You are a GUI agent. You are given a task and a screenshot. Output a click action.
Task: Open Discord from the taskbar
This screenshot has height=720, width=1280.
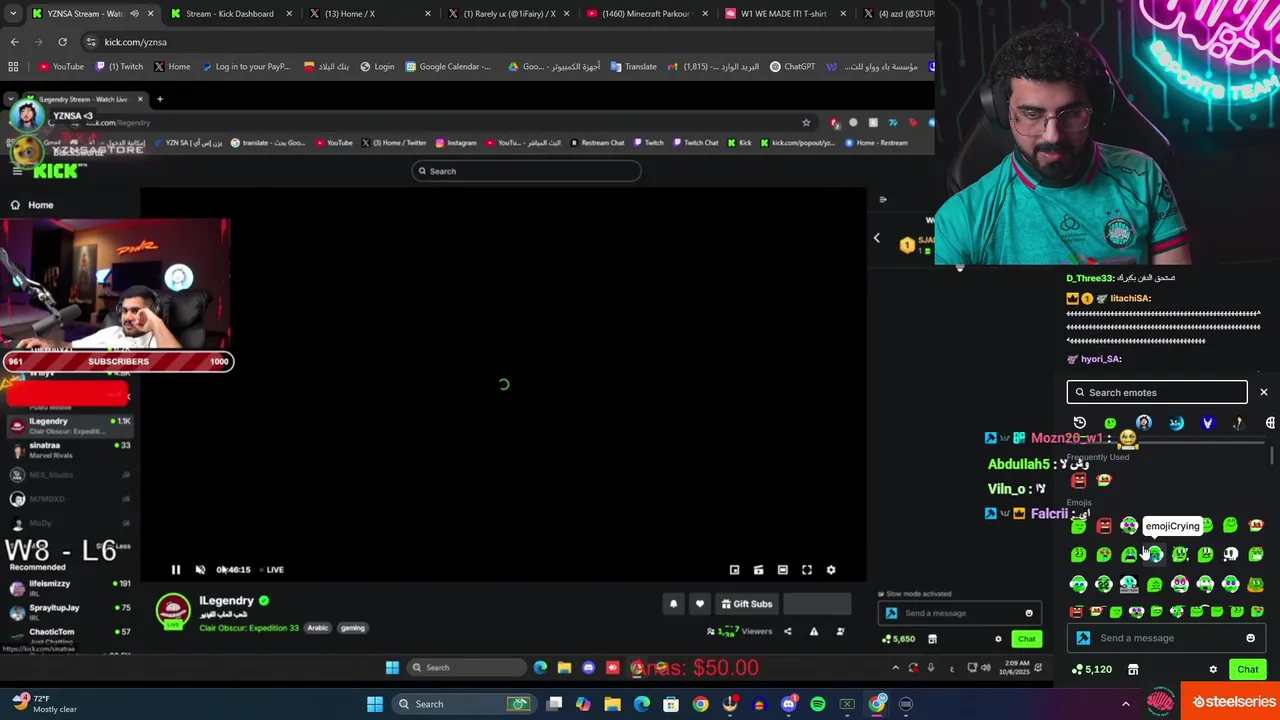click(x=788, y=704)
